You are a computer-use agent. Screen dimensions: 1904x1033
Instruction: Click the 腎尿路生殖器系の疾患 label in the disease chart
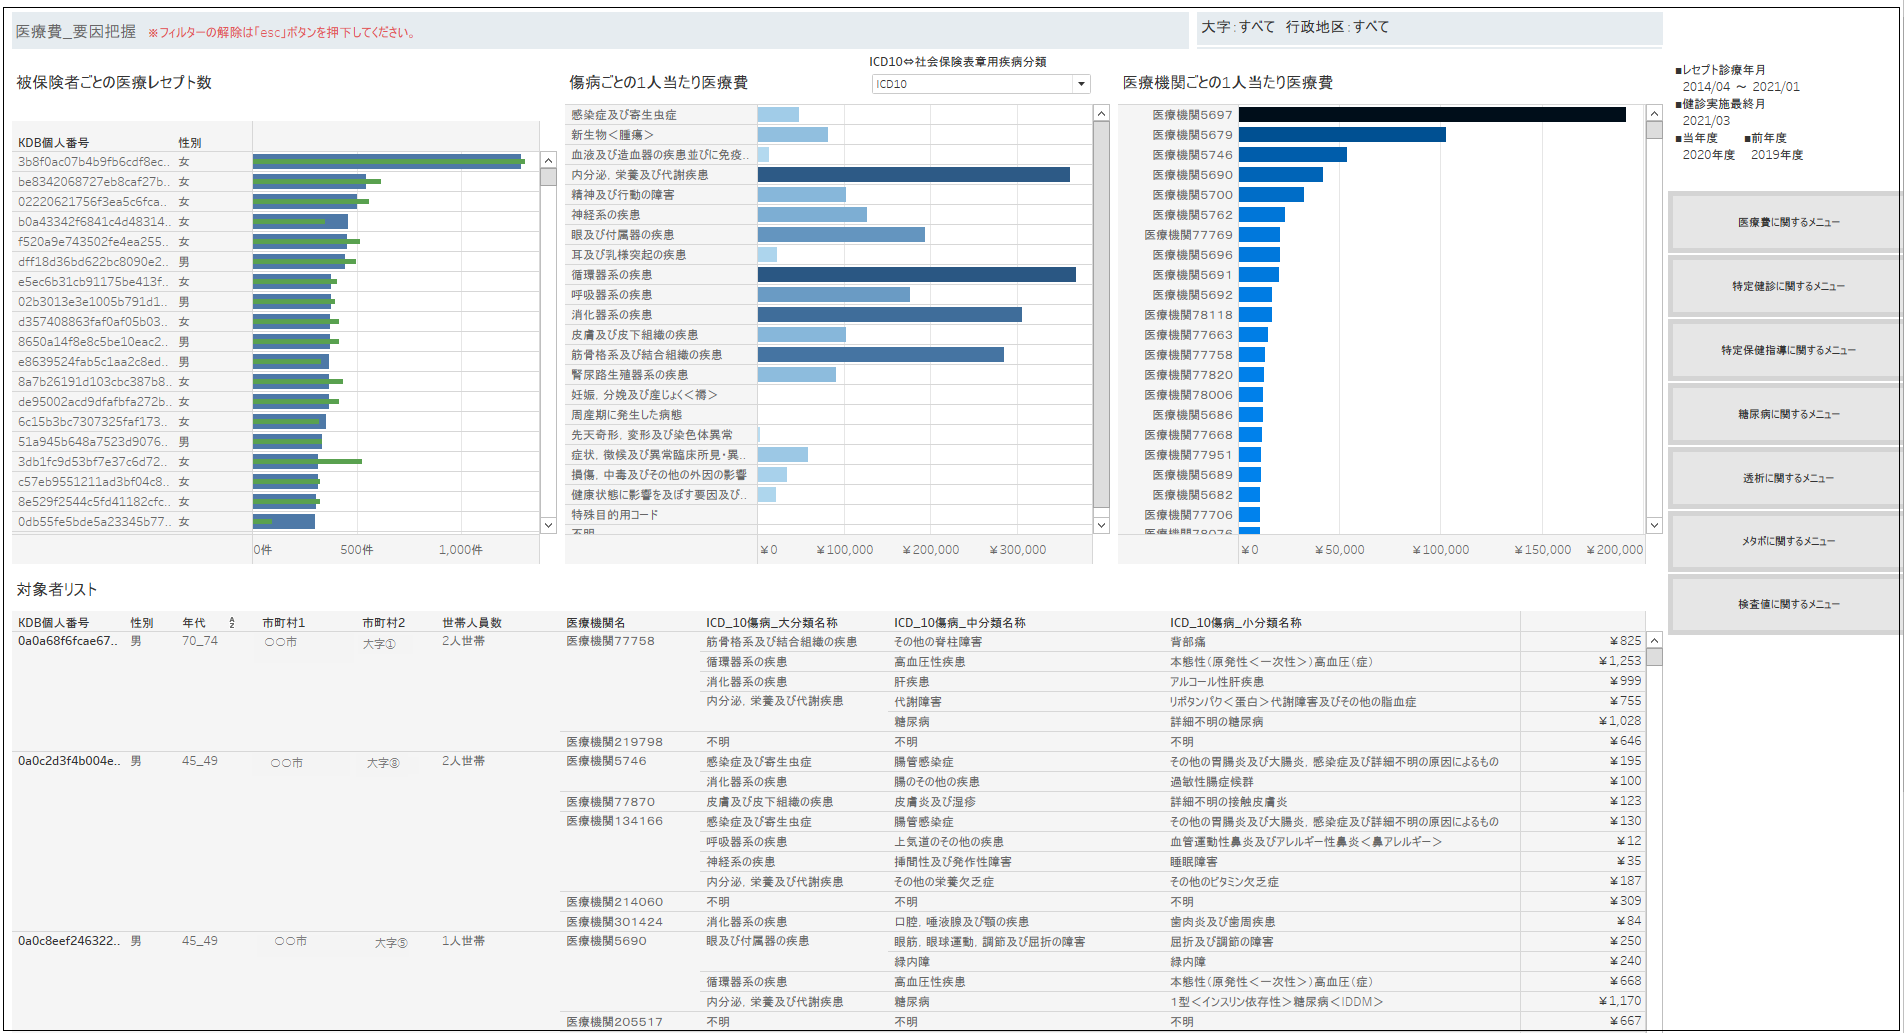click(x=629, y=375)
